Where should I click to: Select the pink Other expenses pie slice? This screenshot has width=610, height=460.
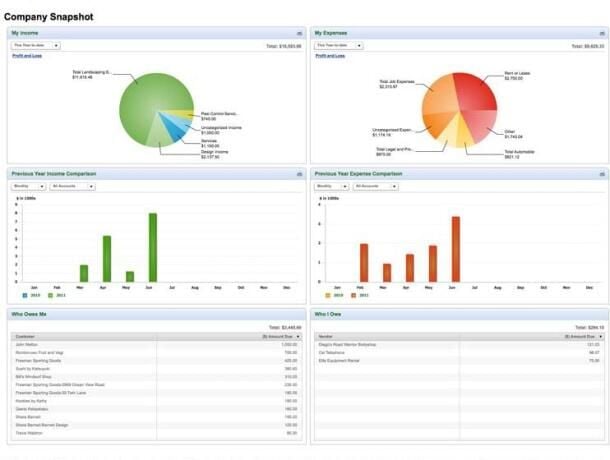pos(481,123)
